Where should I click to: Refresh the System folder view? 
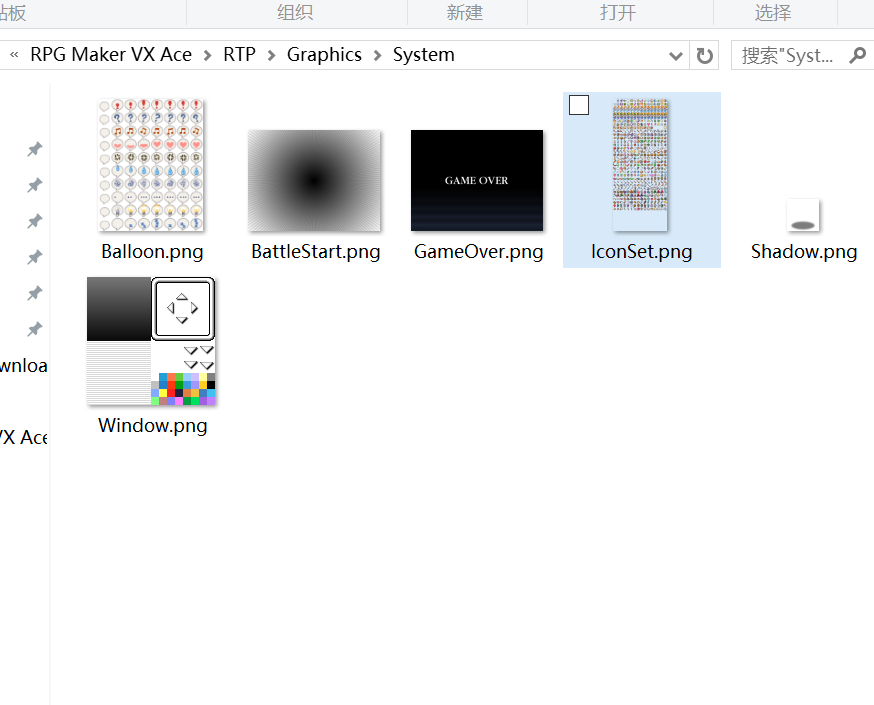(x=705, y=55)
